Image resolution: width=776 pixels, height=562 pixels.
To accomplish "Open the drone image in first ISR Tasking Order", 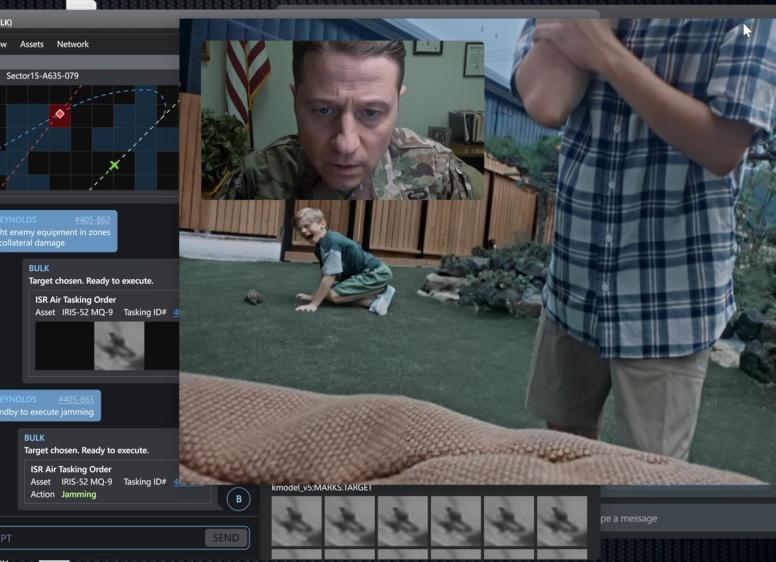I will point(119,345).
